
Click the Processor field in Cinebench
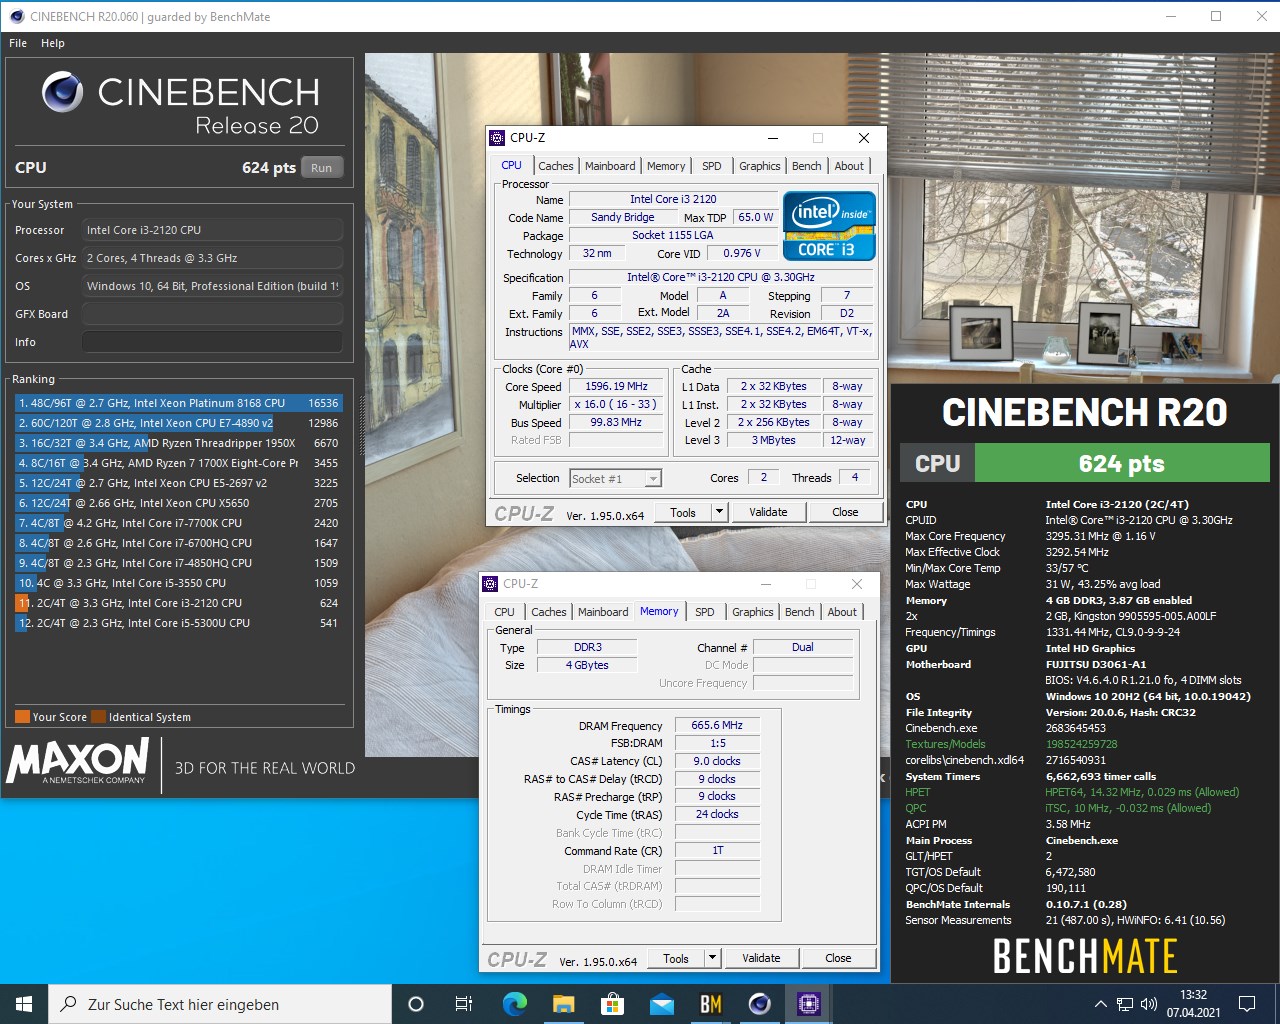[212, 230]
